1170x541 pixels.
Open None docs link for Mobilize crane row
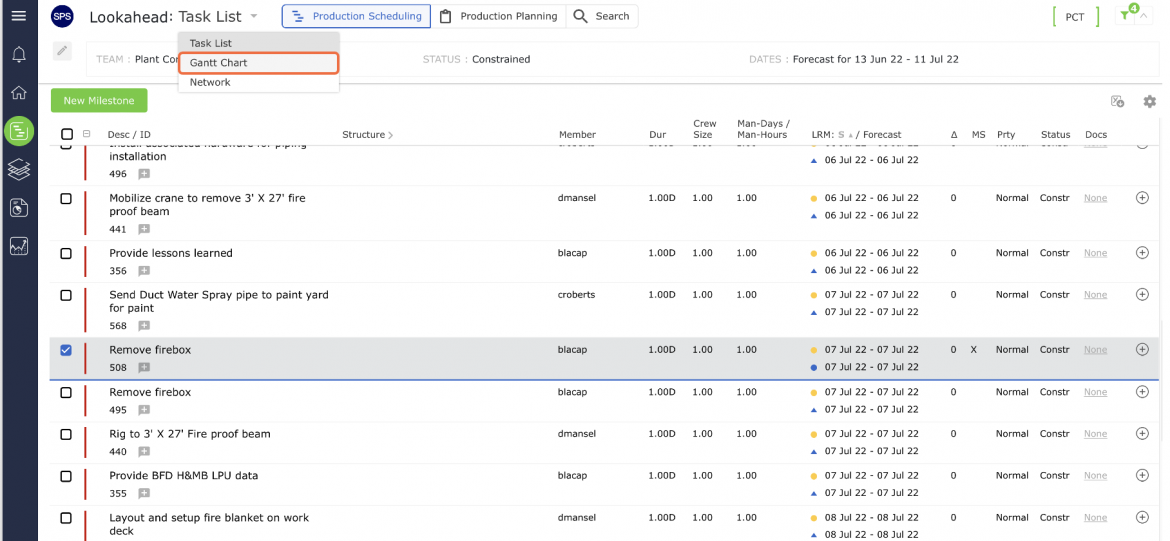click(1095, 198)
